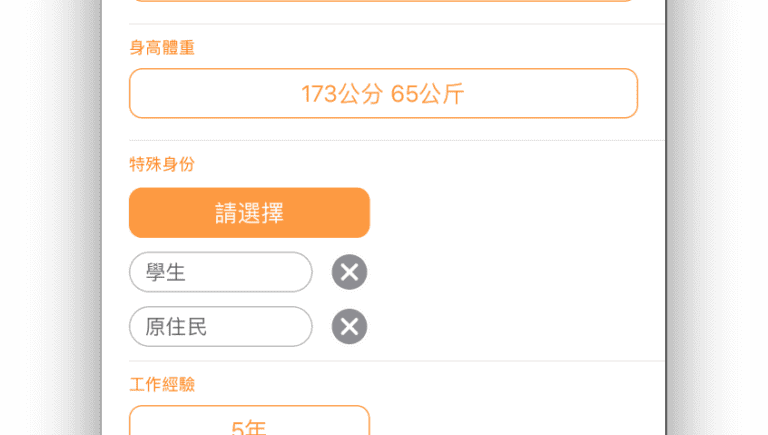Tap the 工作經驗 section label
Viewport: 768px width, 435px height.
tap(162, 384)
